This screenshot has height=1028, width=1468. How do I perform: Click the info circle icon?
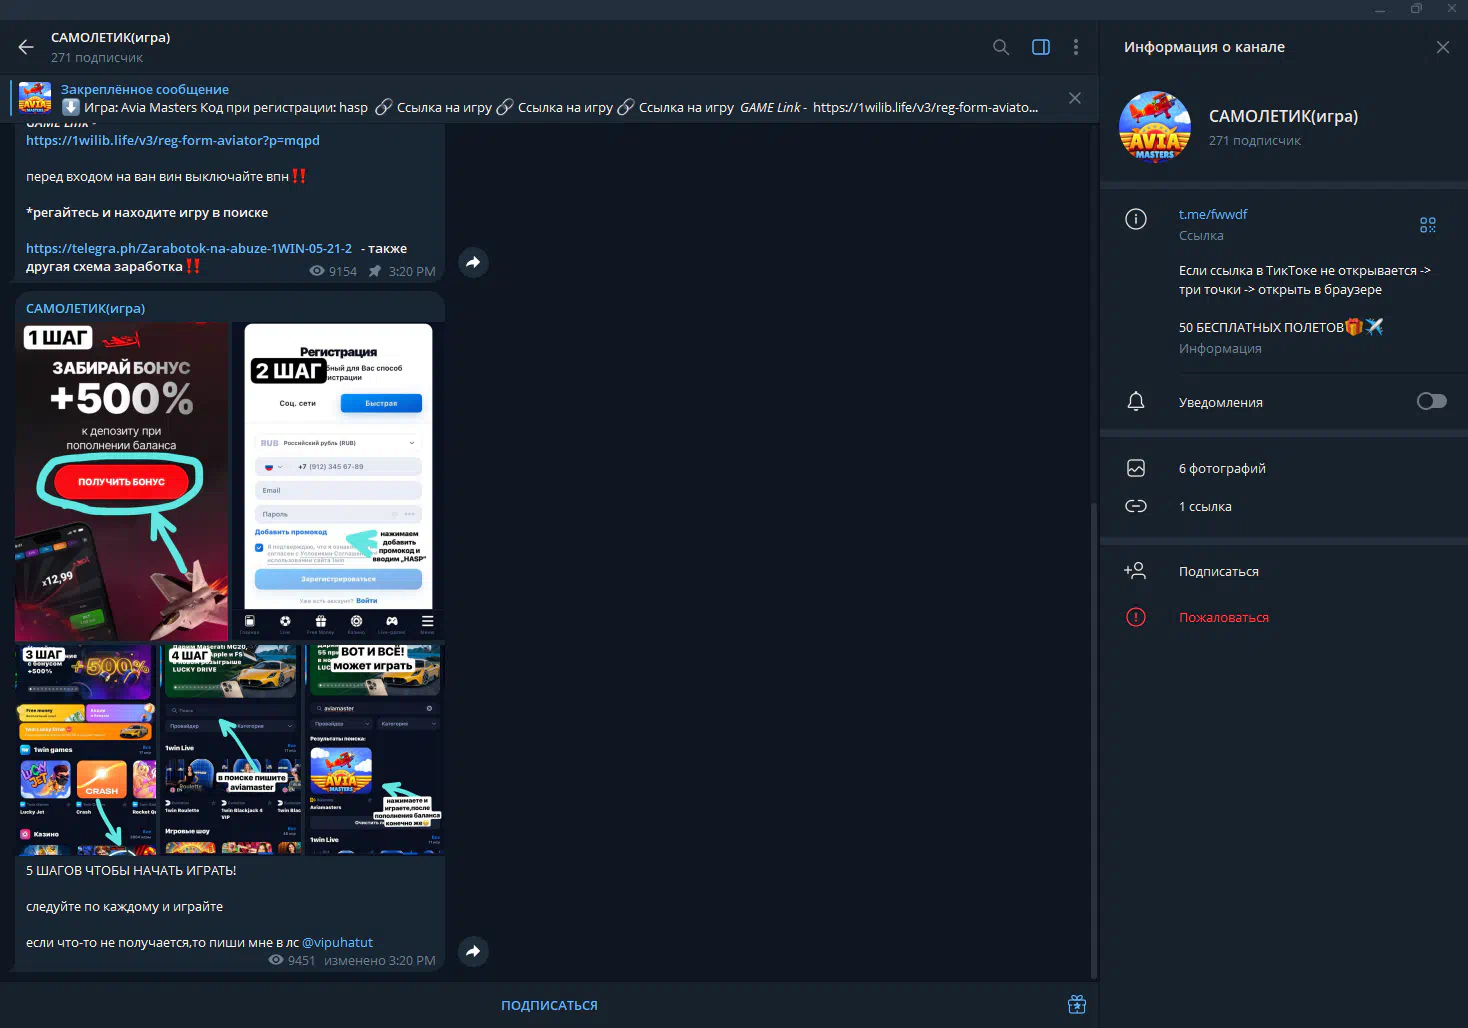coord(1136,219)
